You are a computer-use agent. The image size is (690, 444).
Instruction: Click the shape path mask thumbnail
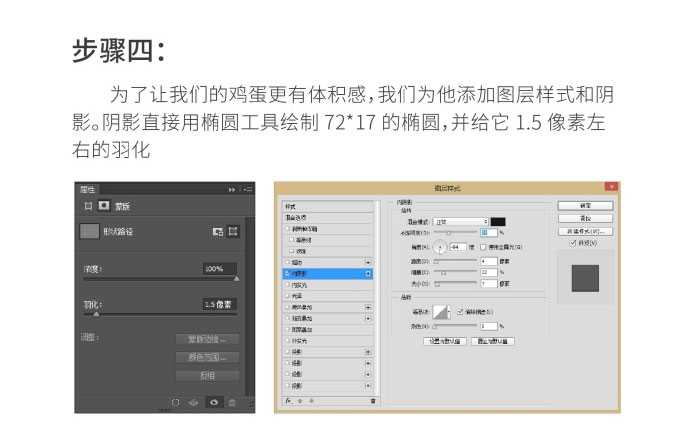89,231
